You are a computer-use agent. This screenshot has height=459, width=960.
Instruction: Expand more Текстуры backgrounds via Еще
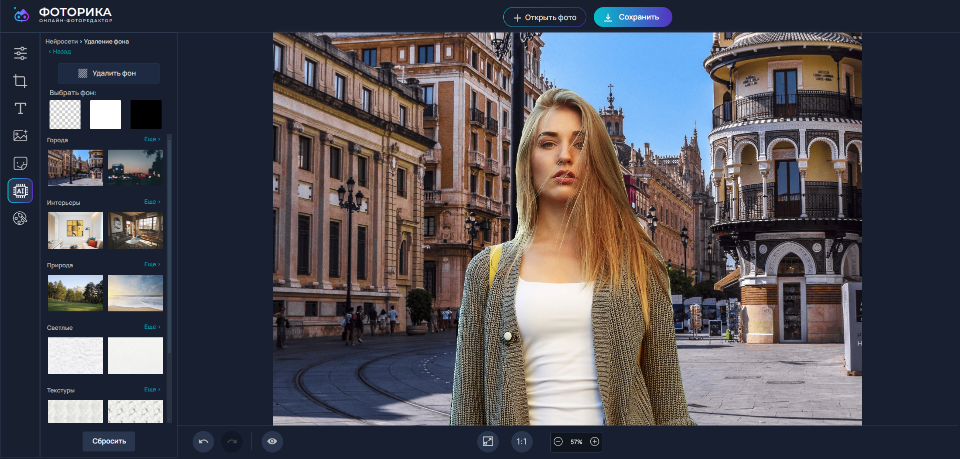tap(152, 389)
